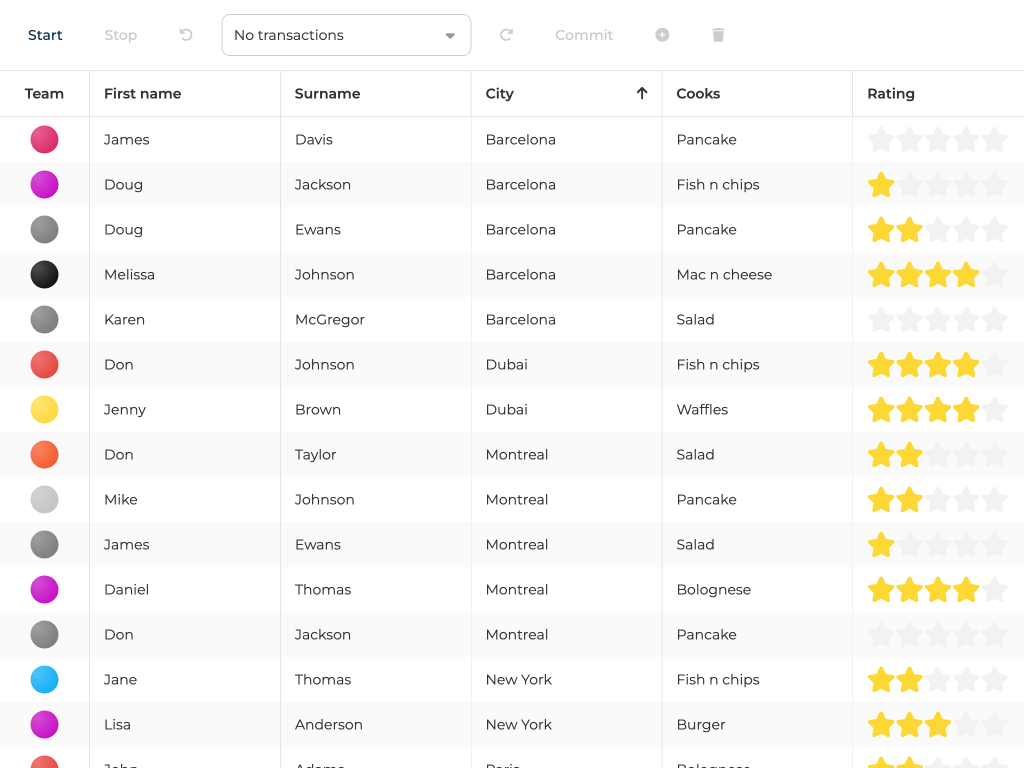The width and height of the screenshot is (1024, 768).
Task: Click the trash delete icon
Action: 718,35
